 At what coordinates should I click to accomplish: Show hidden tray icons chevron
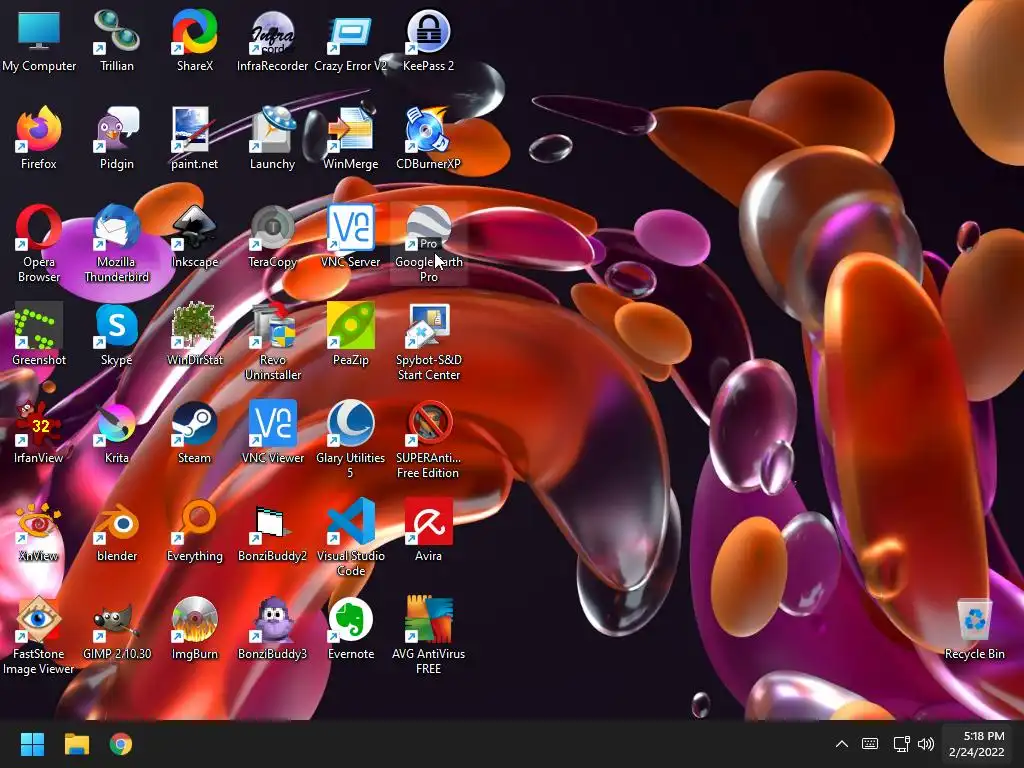tap(842, 744)
